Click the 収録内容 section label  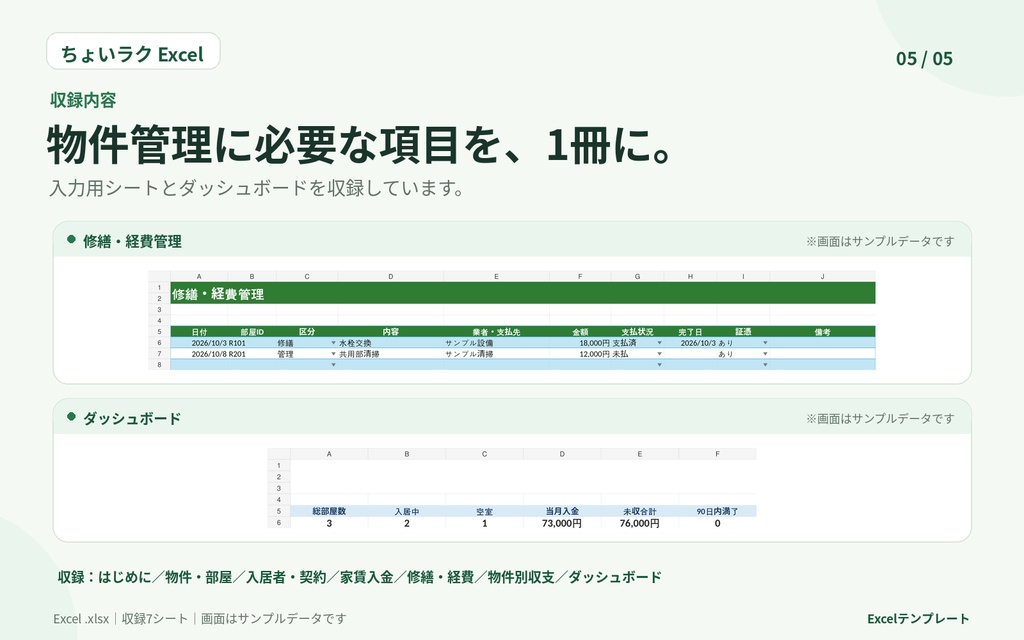tap(83, 100)
